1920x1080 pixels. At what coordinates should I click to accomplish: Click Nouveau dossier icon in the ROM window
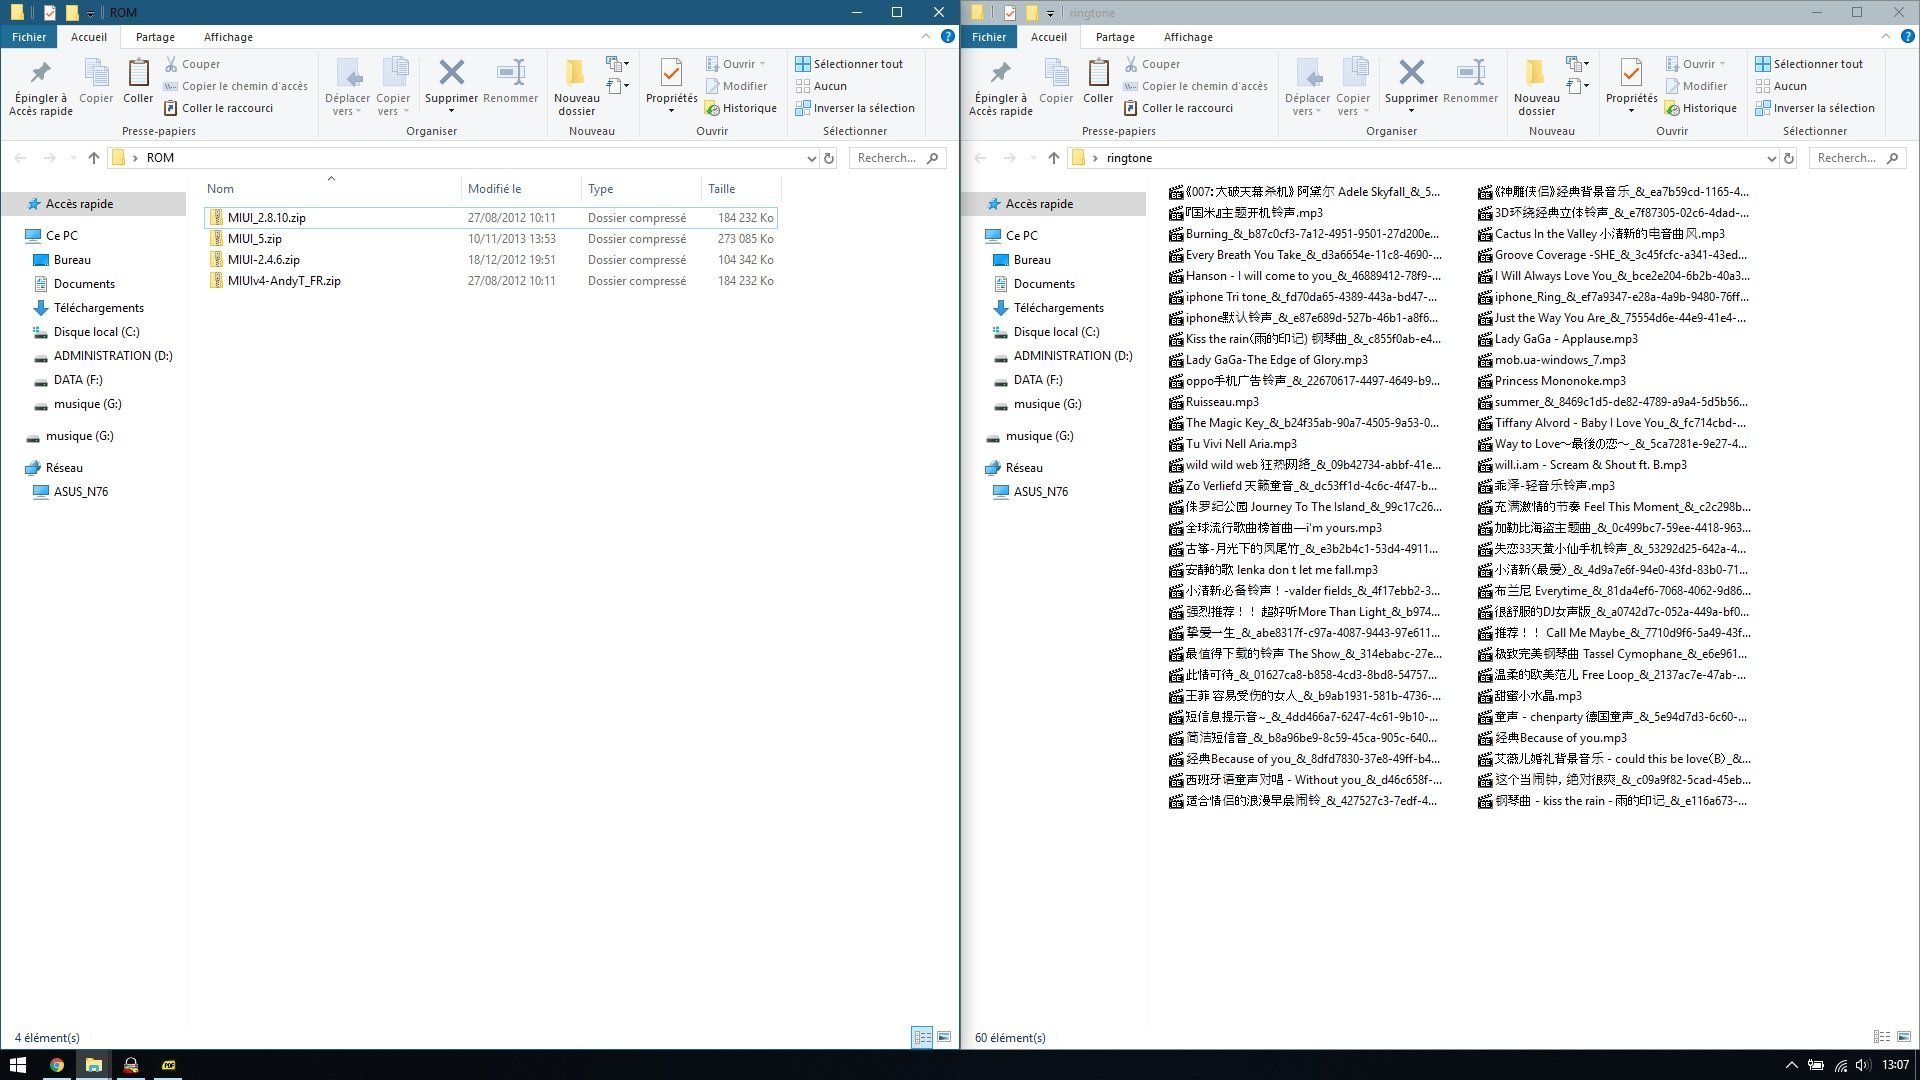pos(576,74)
